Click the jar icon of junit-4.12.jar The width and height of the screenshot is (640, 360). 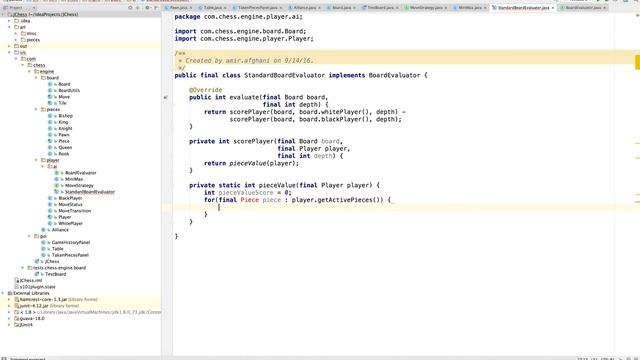click(17, 306)
